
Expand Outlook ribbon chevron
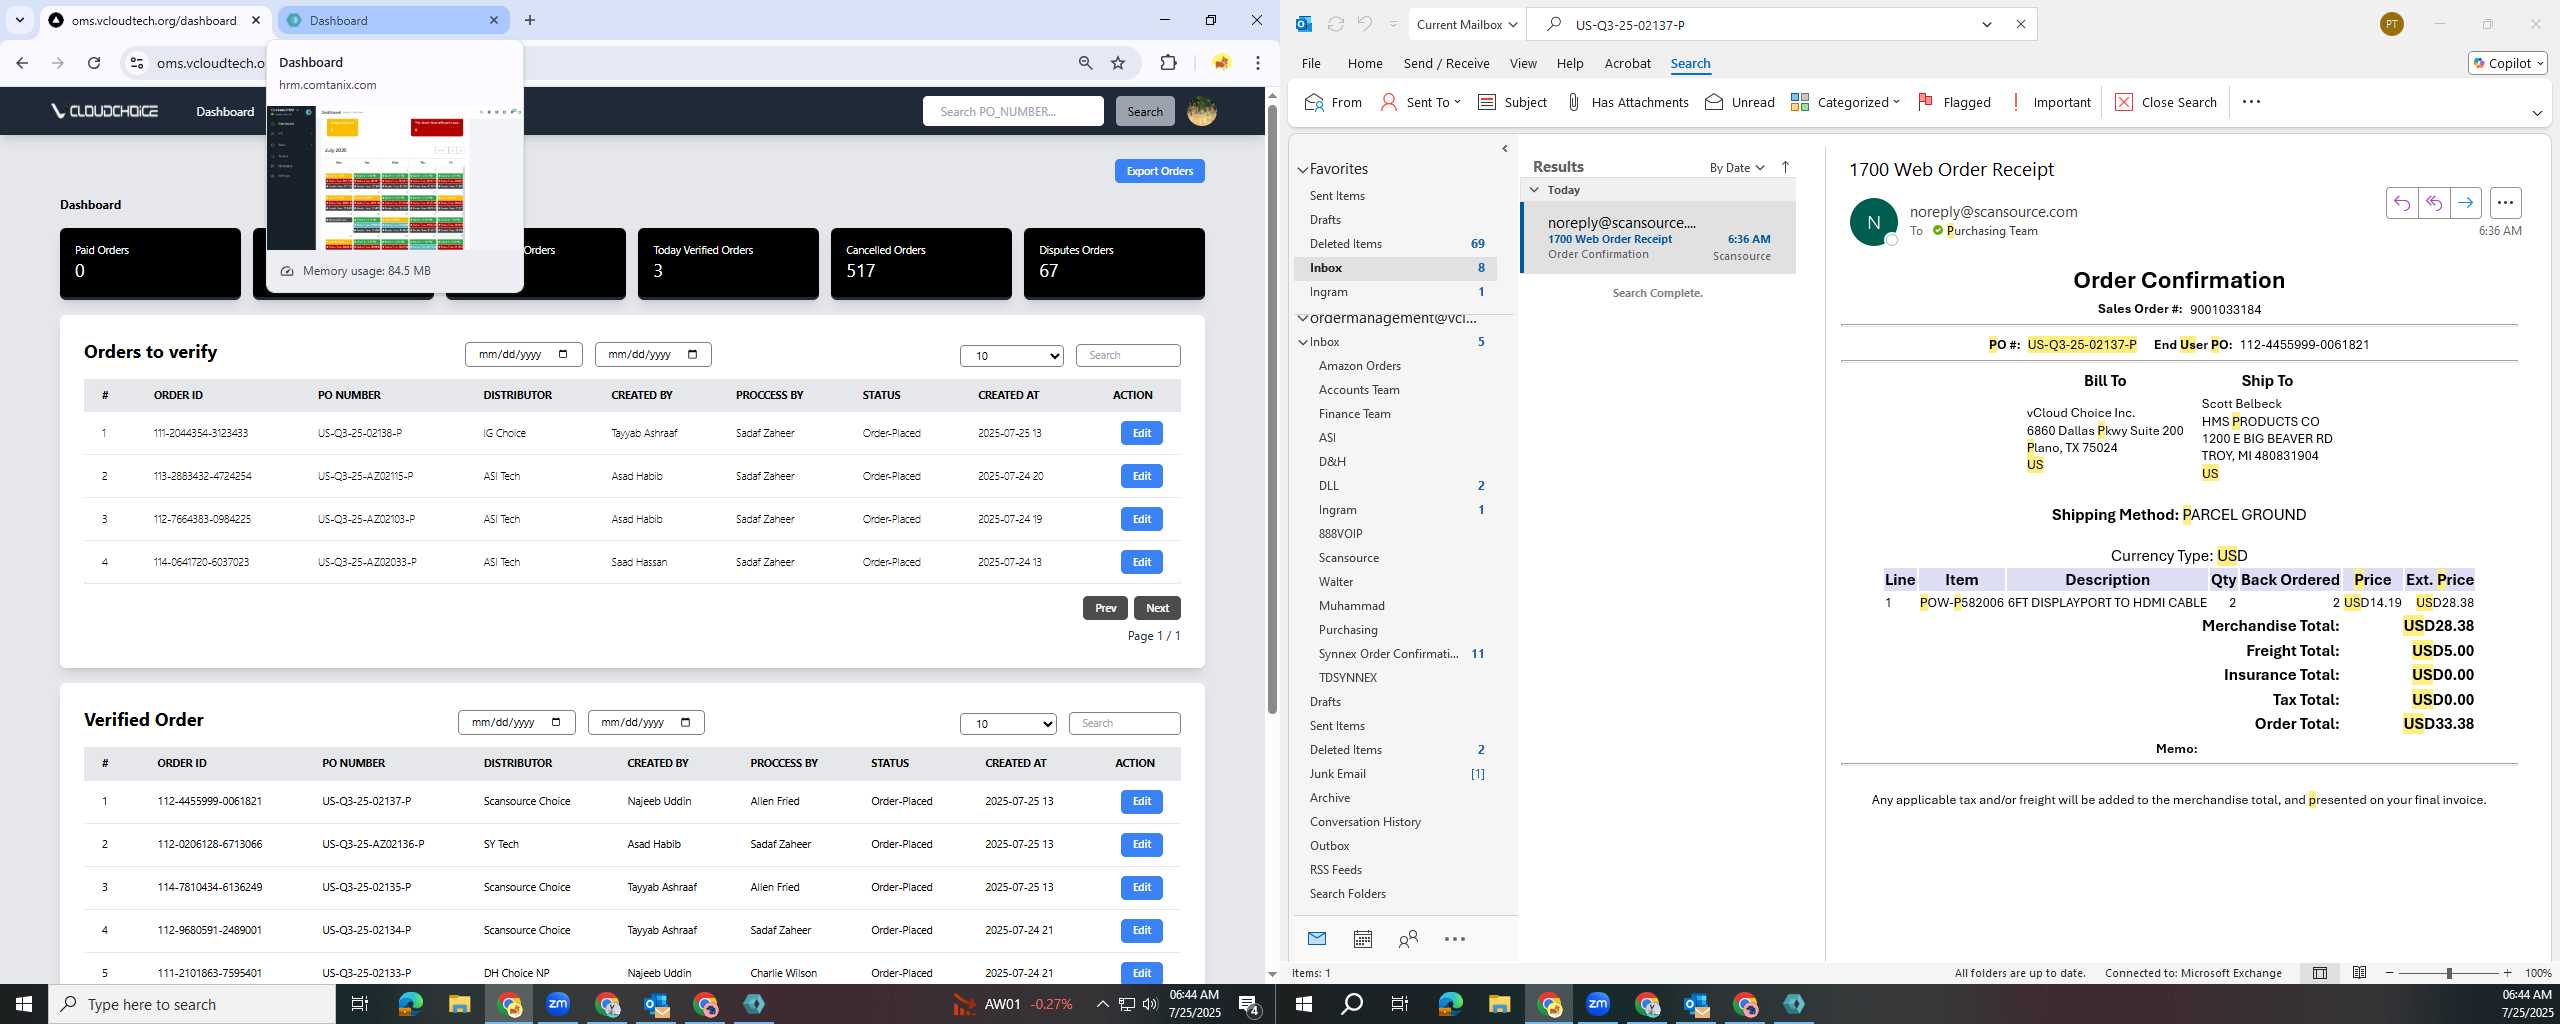pyautogui.click(x=2537, y=113)
